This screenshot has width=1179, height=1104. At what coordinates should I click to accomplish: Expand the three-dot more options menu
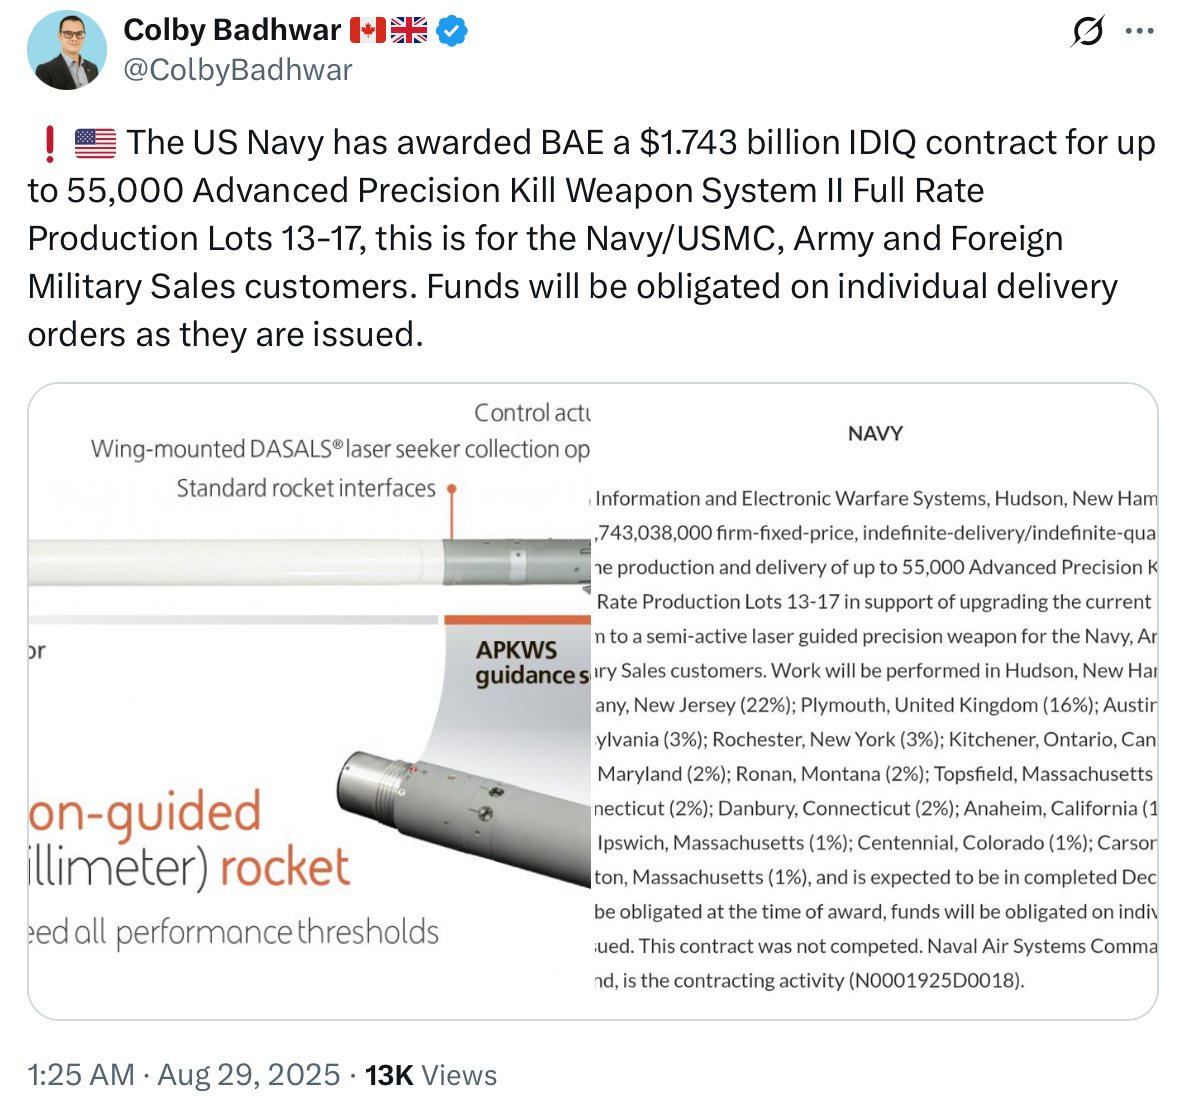1139,32
